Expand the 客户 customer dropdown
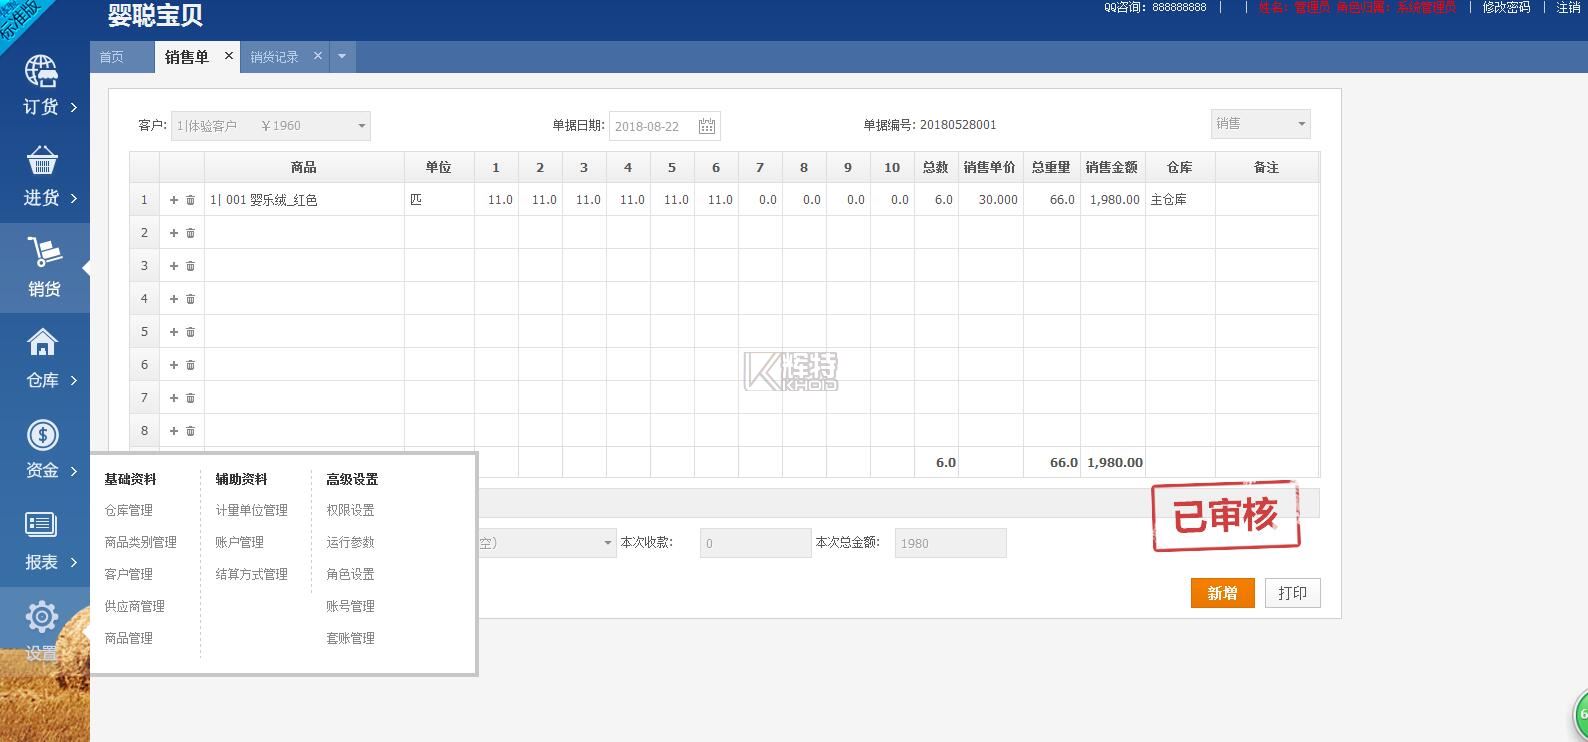The width and height of the screenshot is (1588, 742). (361, 126)
